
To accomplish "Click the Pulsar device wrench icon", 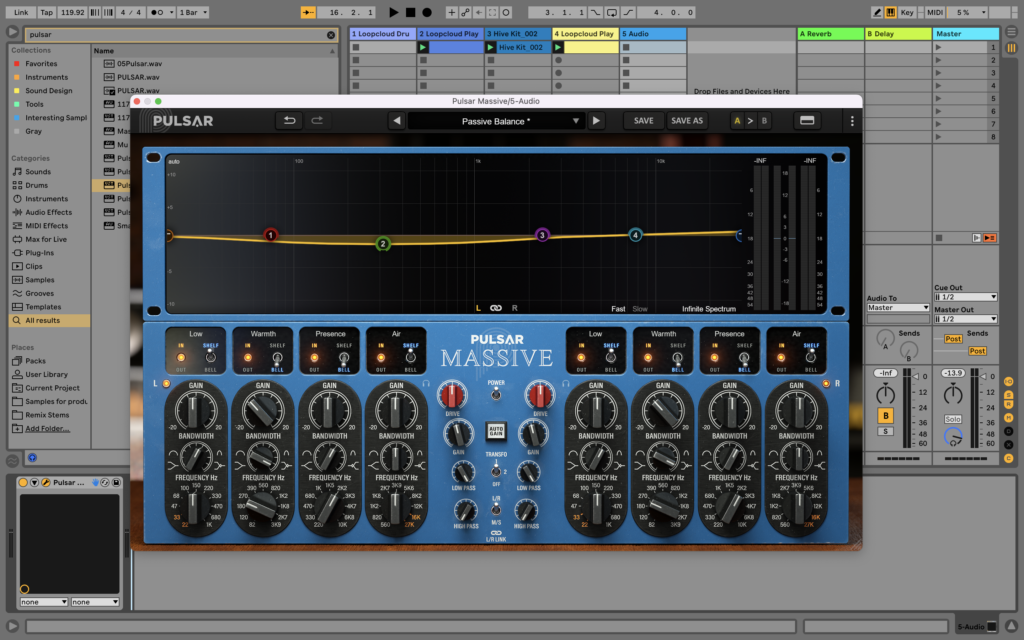I will pos(46,483).
